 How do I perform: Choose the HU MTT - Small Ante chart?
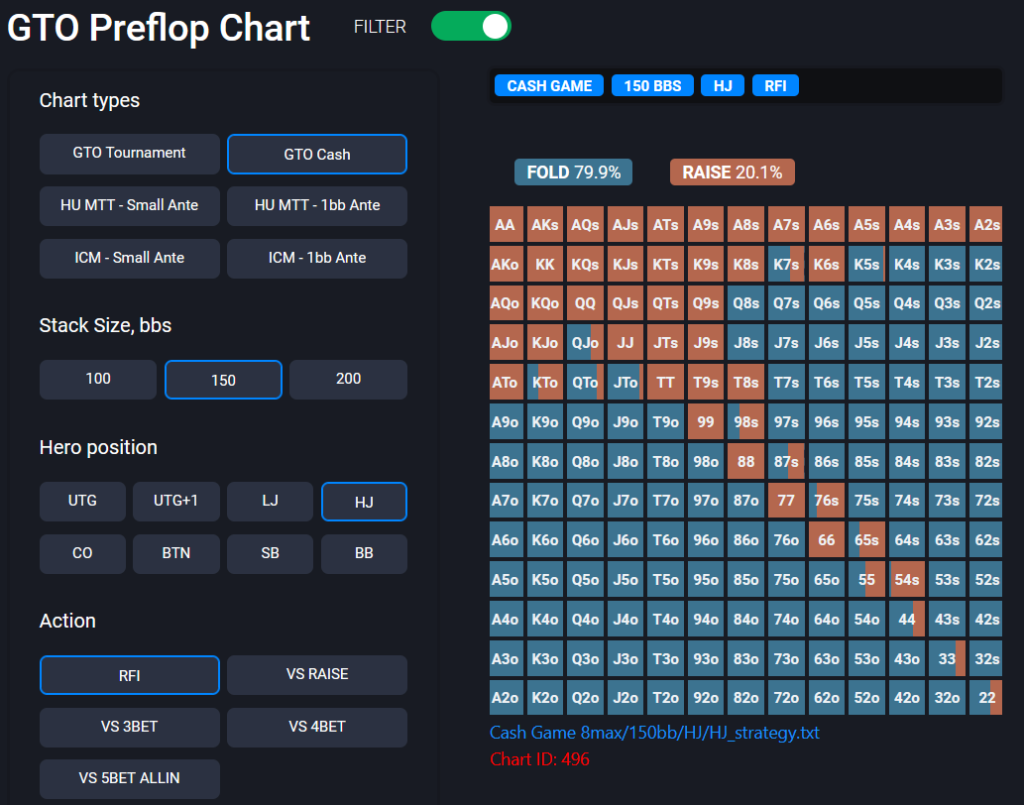click(x=129, y=205)
